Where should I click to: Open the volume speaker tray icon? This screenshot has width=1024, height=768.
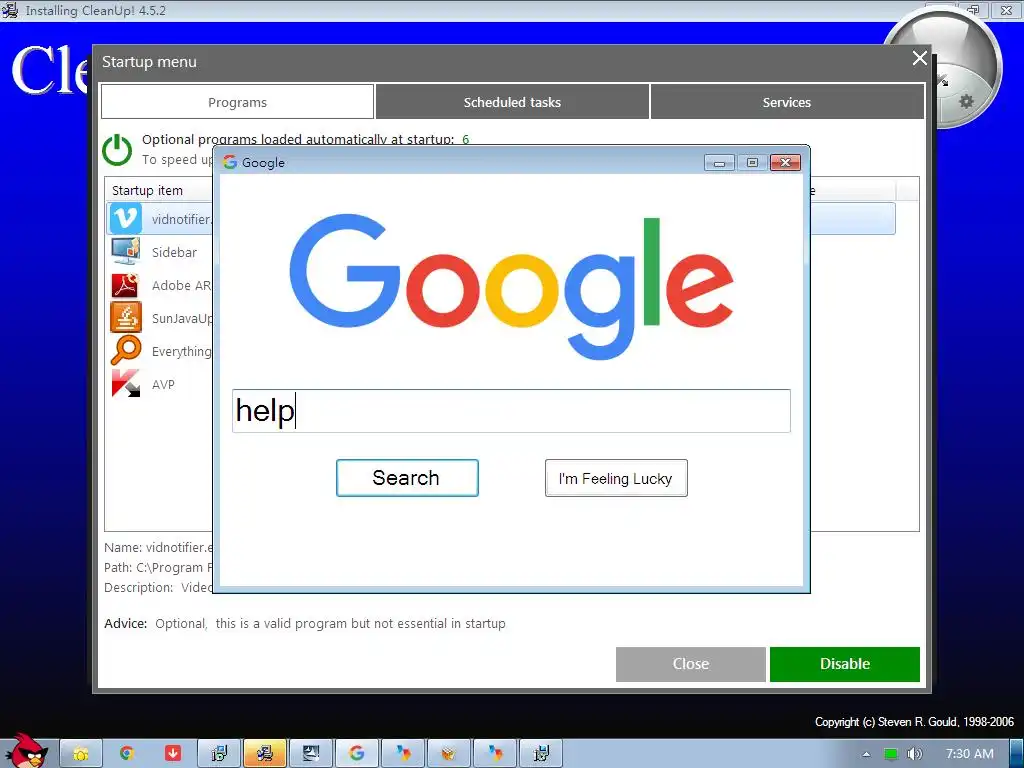tap(914, 754)
